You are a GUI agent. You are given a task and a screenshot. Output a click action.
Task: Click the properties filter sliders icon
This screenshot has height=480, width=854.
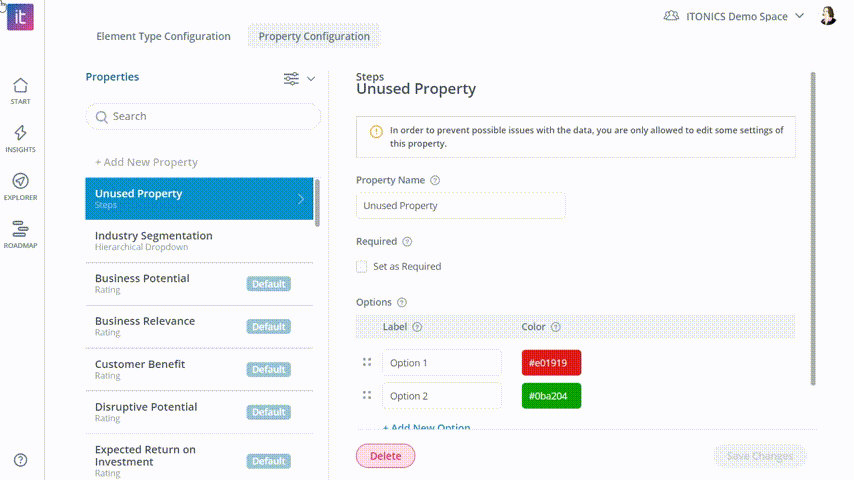click(x=291, y=78)
